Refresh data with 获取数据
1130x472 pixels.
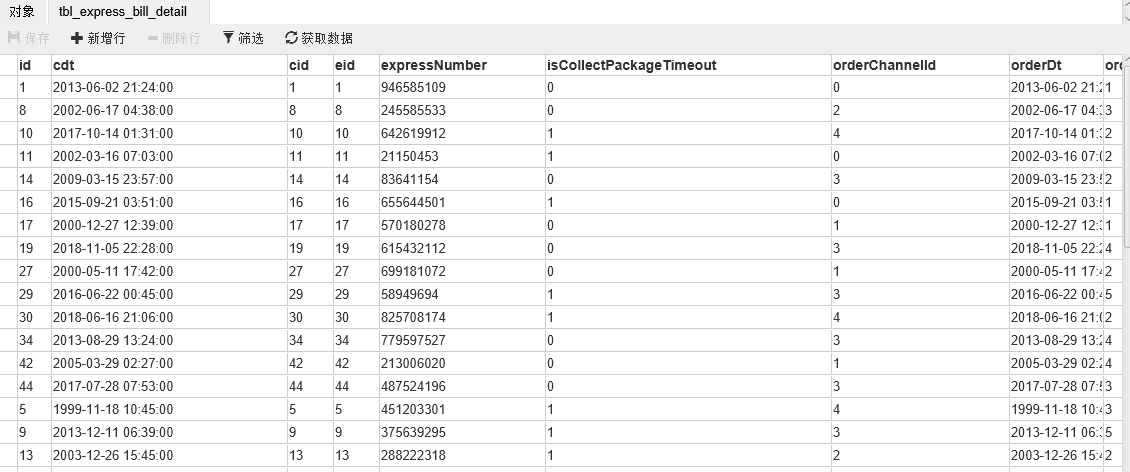[x=319, y=38]
